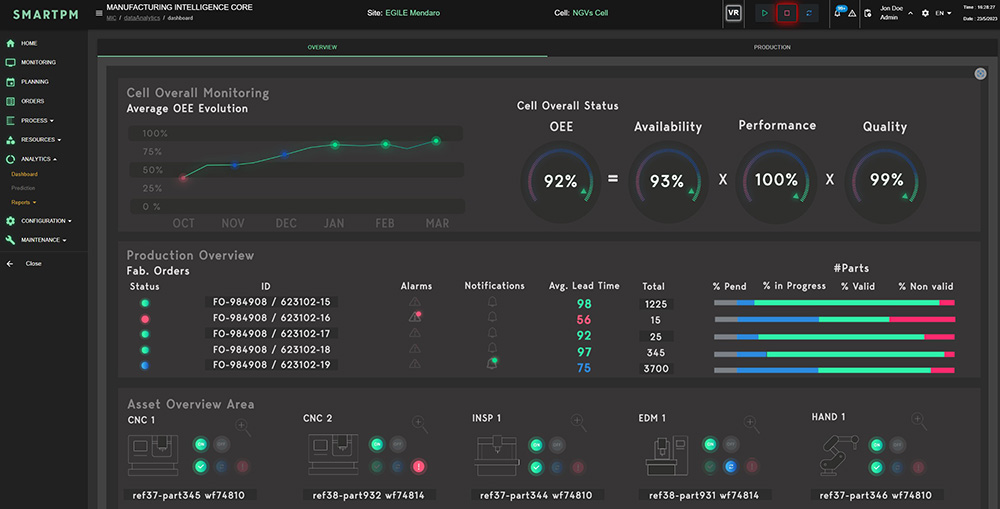1000x509 pixels.
Task: Expand the Reports submenu under Analytics
Action: 25,202
